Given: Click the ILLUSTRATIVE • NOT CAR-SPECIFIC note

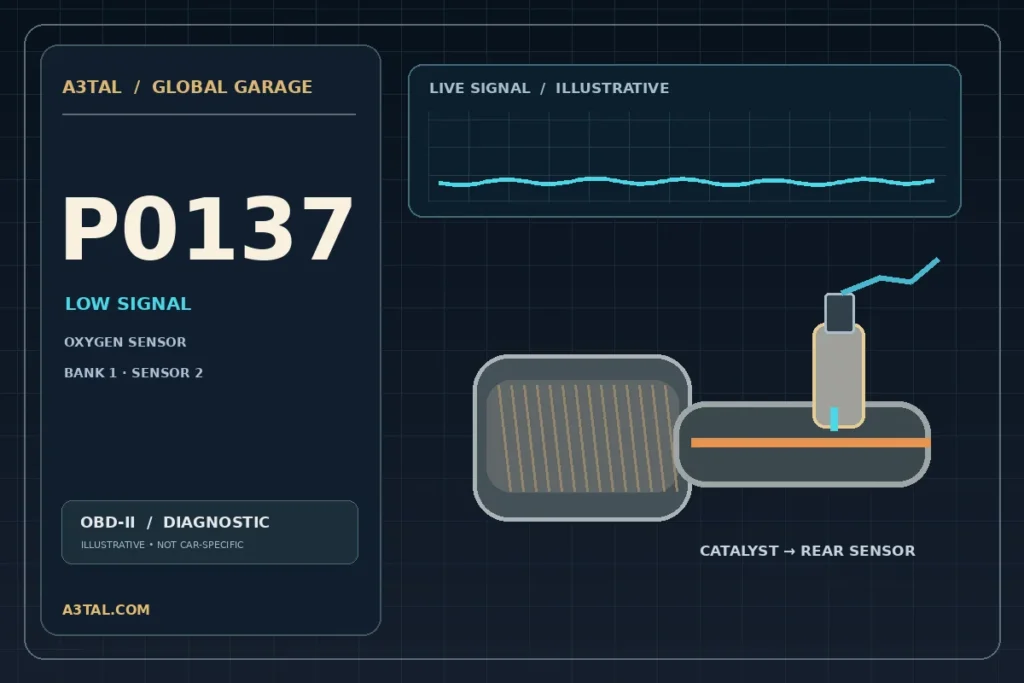Looking at the screenshot, I should pos(162,545).
